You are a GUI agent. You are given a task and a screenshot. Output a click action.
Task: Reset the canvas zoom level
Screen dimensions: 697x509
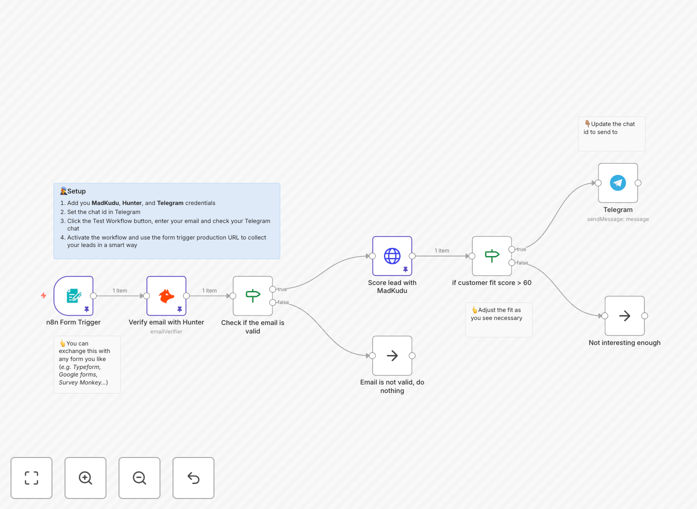pos(193,478)
